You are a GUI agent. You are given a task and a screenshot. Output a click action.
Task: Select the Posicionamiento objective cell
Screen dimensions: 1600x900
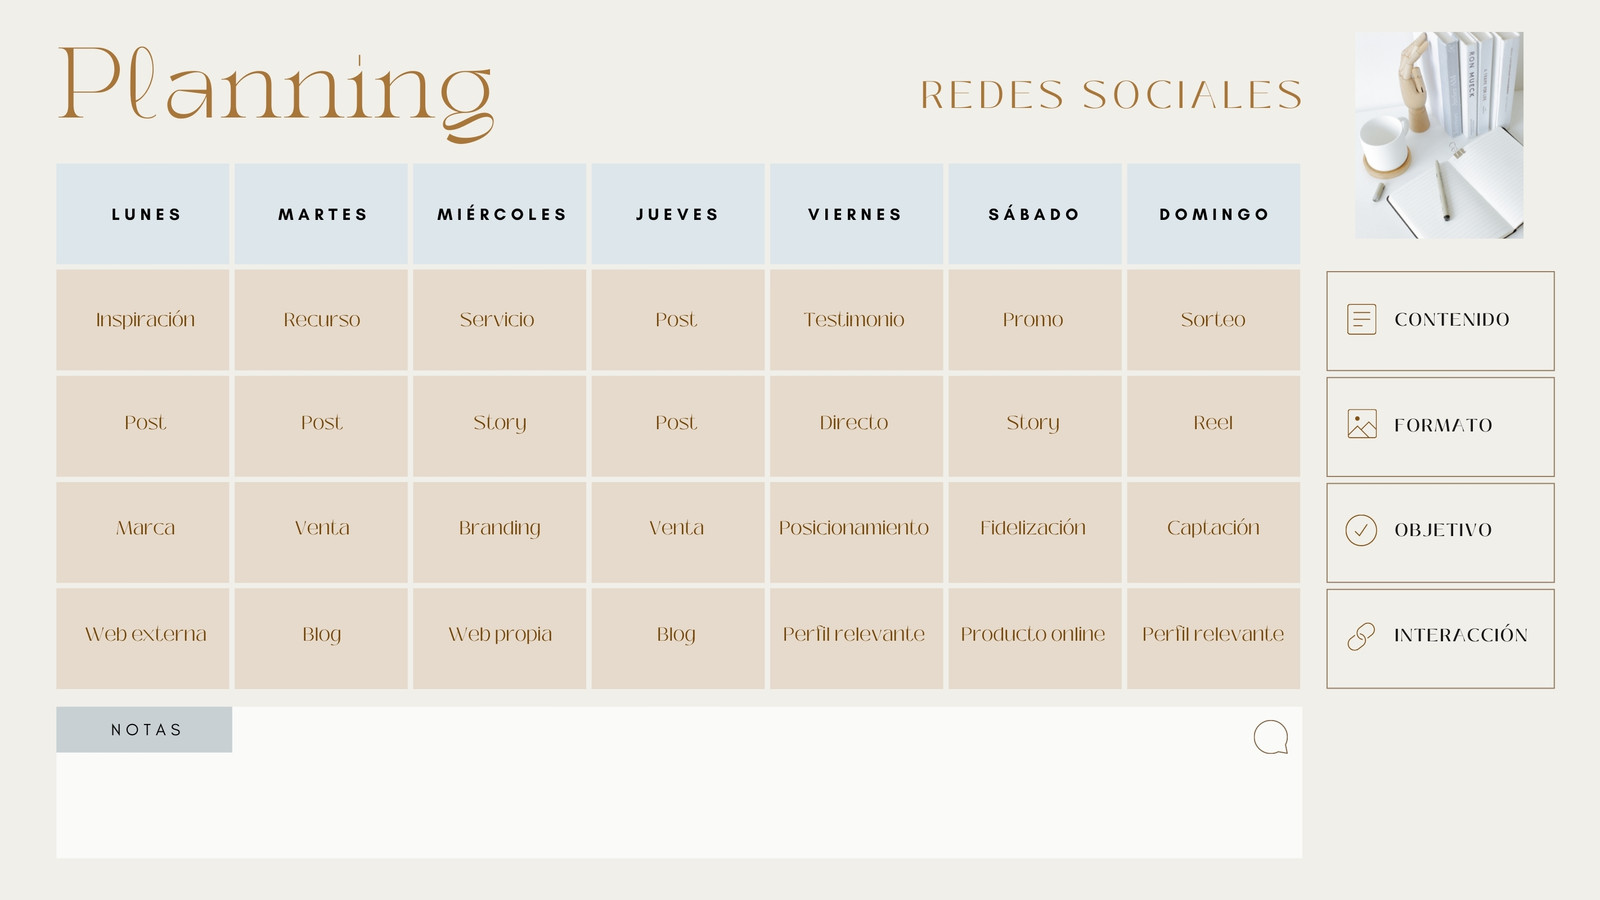(x=856, y=528)
